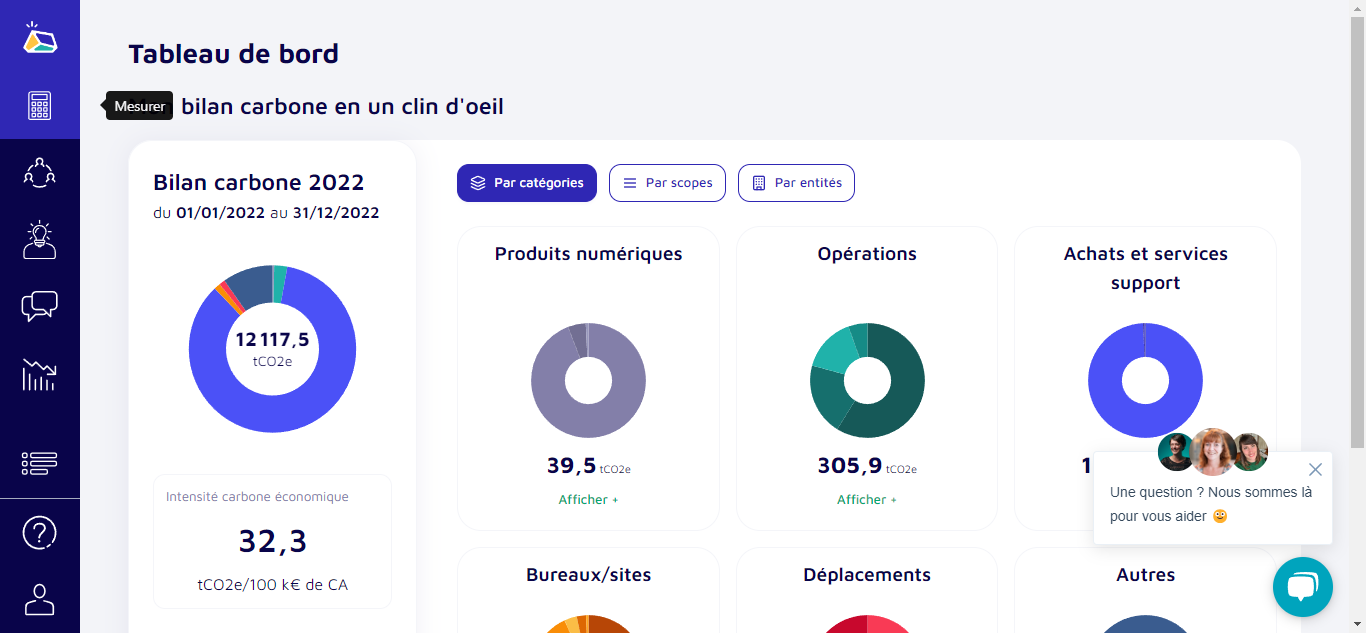Open the lightbulb person sidebar icon
Image resolution: width=1366 pixels, height=633 pixels.
(x=39, y=240)
